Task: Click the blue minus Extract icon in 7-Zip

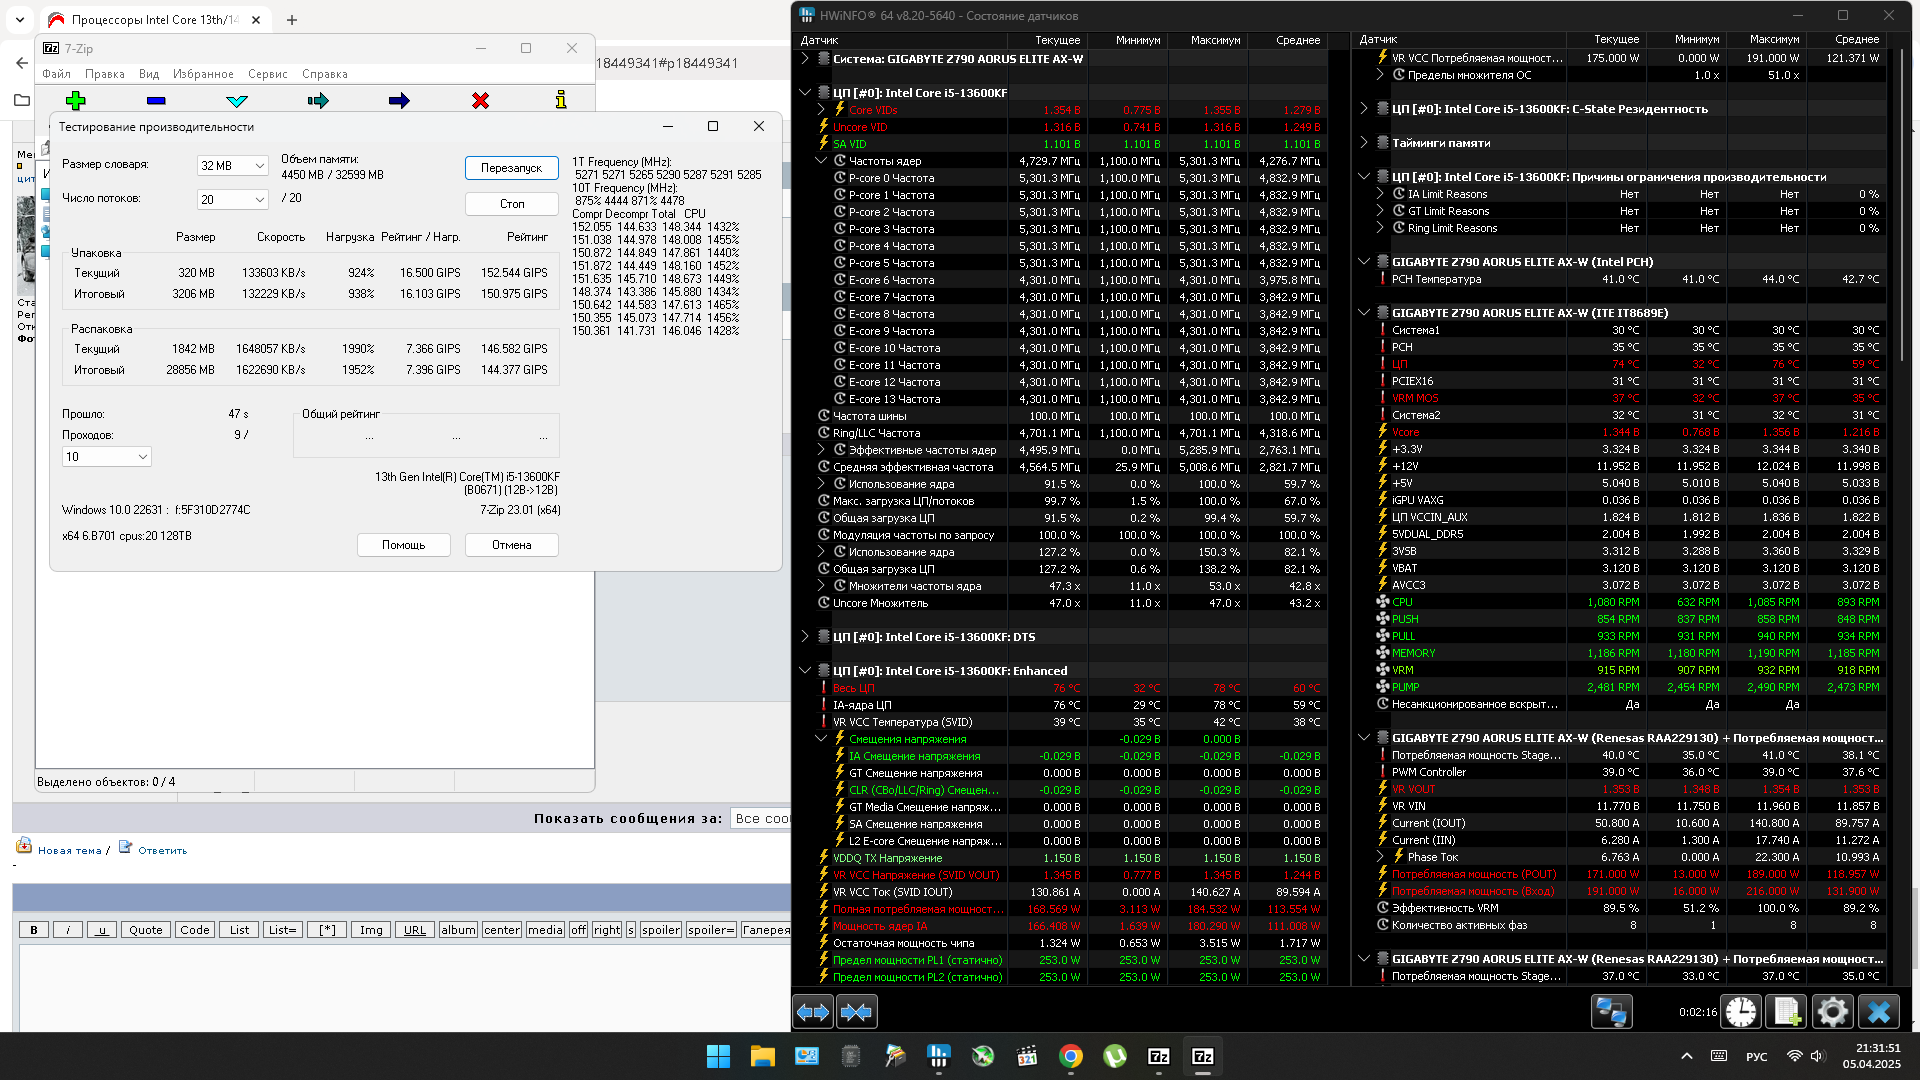Action: click(x=156, y=100)
